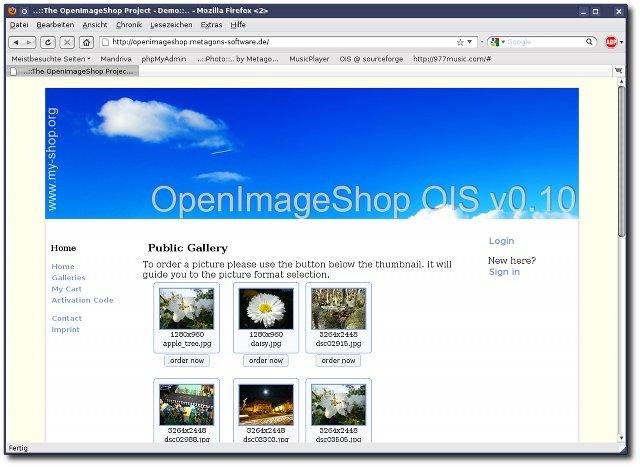This screenshot has height=467, width=640.
Task: Bookmark the page with the star icon
Action: pos(460,42)
